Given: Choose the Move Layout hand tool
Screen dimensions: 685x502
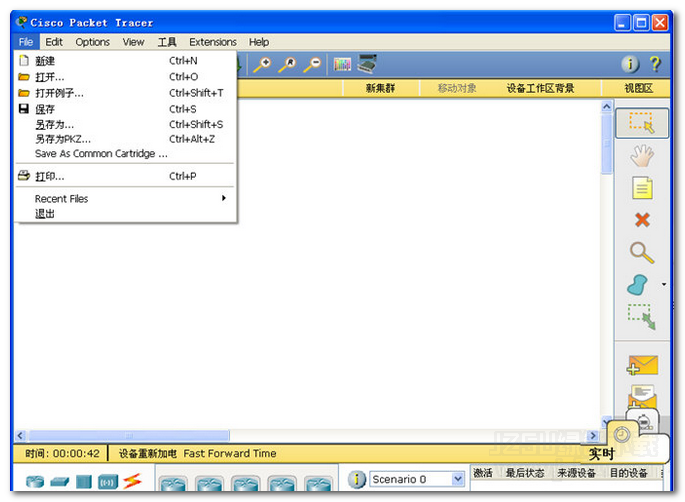Looking at the screenshot, I should click(642, 156).
